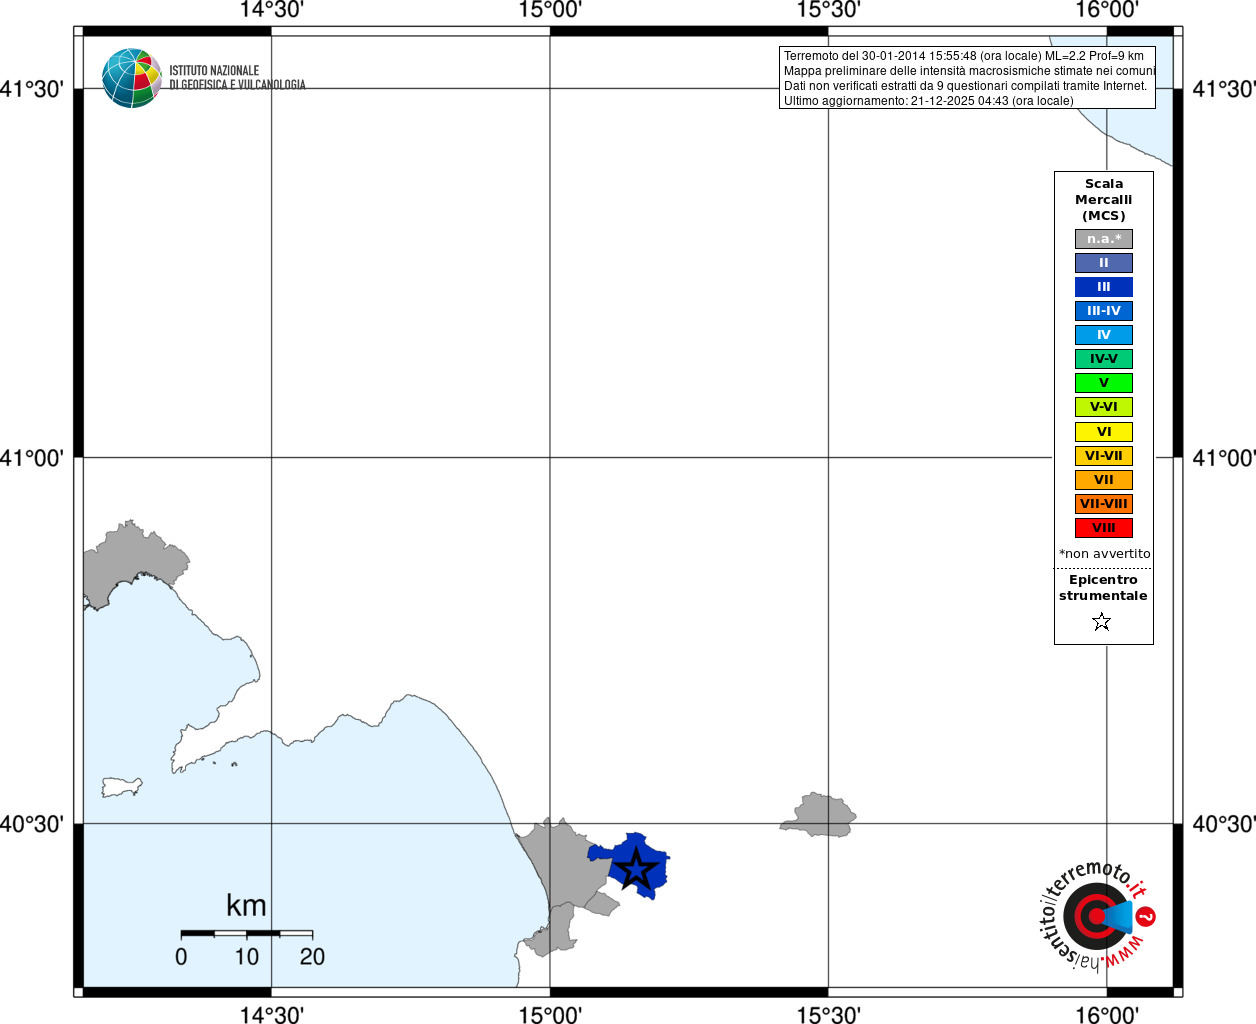Select the III-IV intensity legend swatch
1256x1024 pixels.
tap(1104, 311)
